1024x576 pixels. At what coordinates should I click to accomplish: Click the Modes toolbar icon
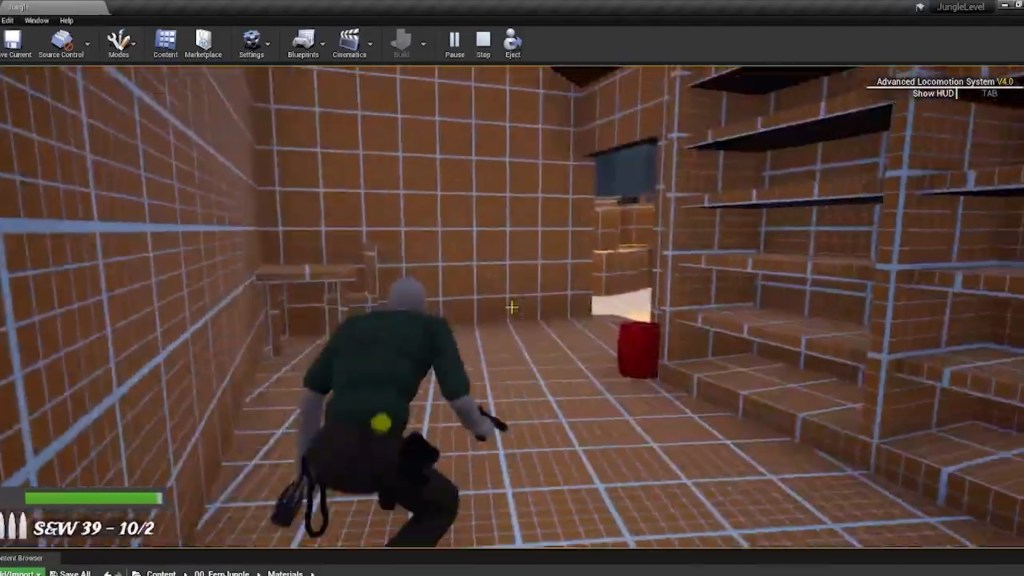(x=118, y=41)
